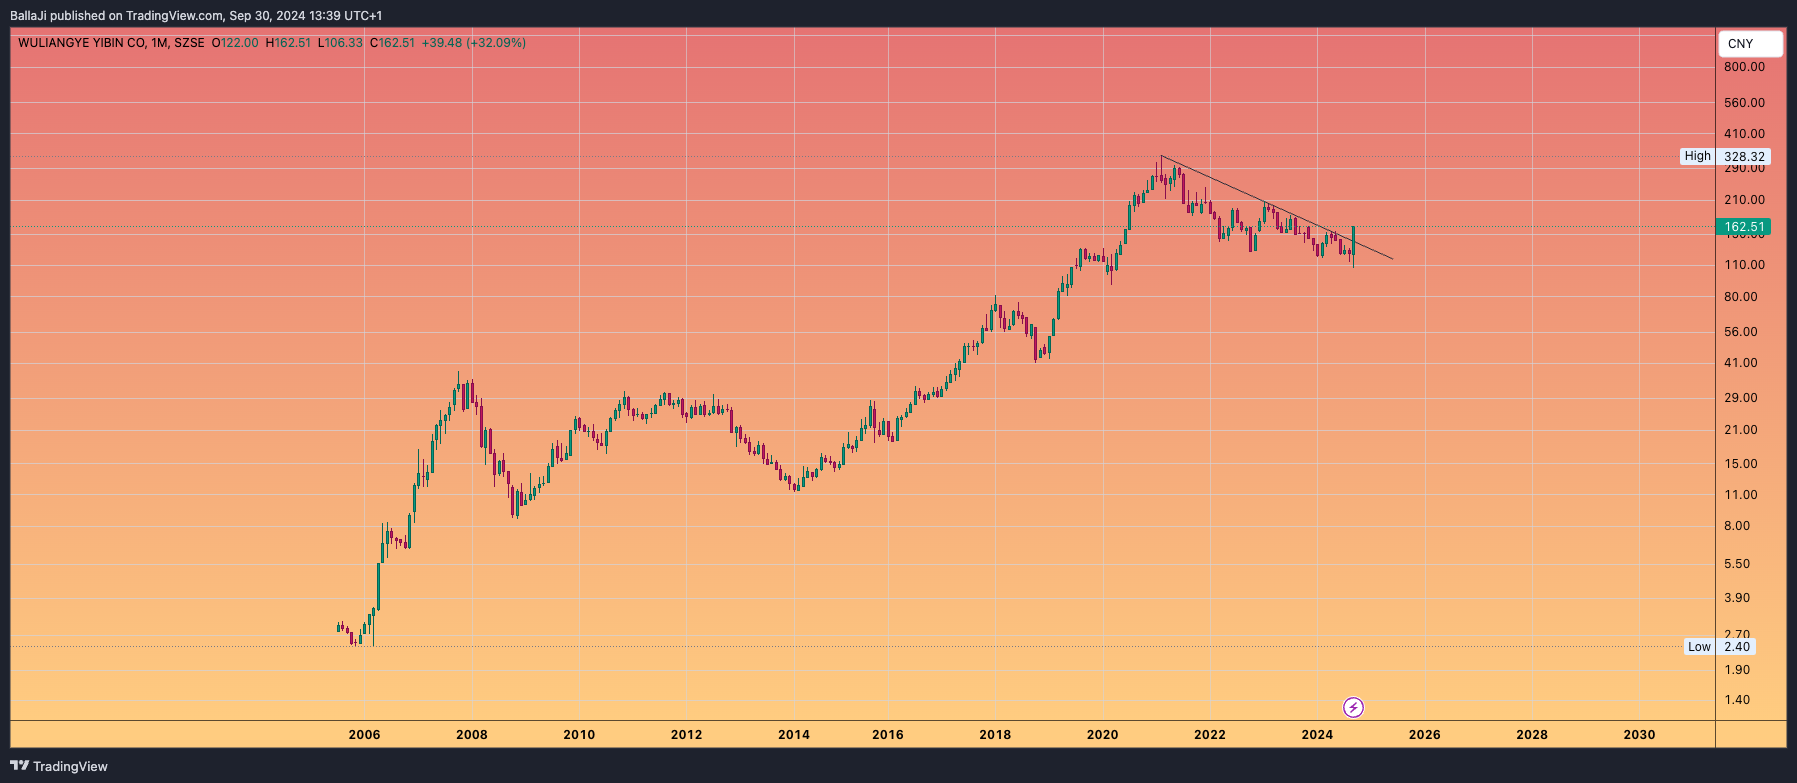Click the 2008 label on time axis

[472, 735]
